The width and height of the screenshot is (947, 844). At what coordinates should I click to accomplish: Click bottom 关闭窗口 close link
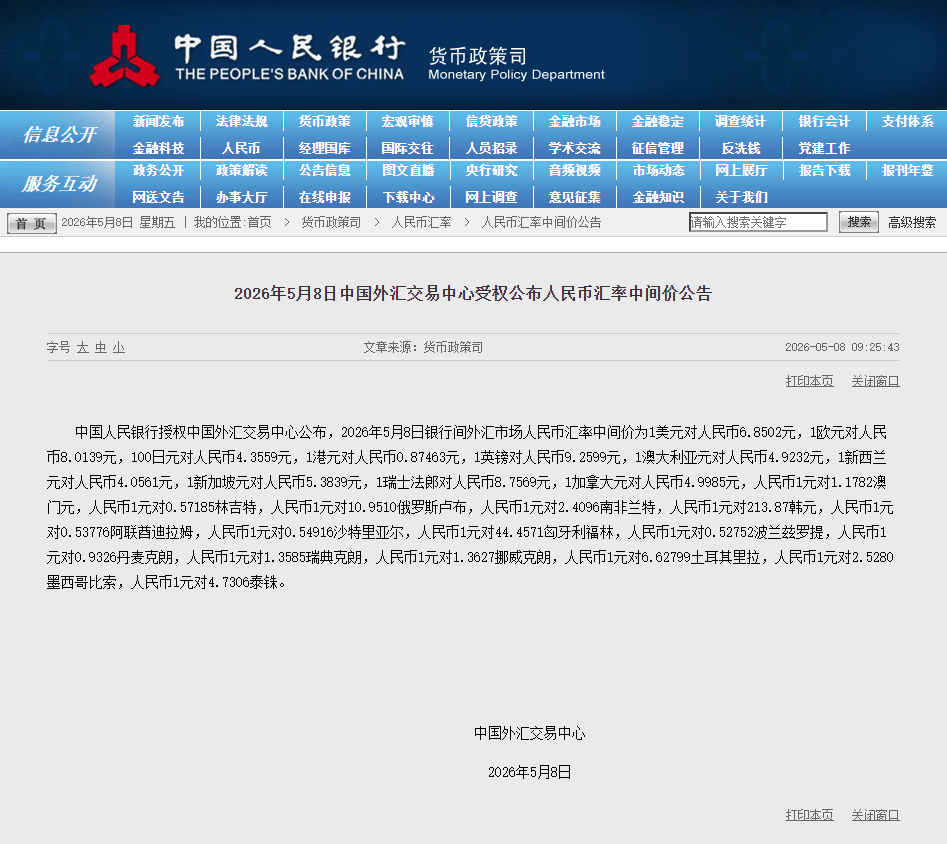click(876, 815)
